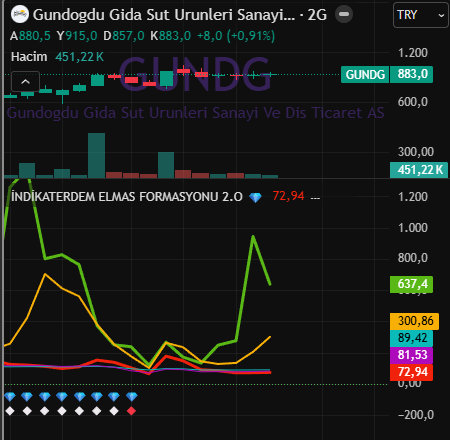Click the high price Y915,0 value
This screenshot has height=440, width=450.
click(x=77, y=36)
